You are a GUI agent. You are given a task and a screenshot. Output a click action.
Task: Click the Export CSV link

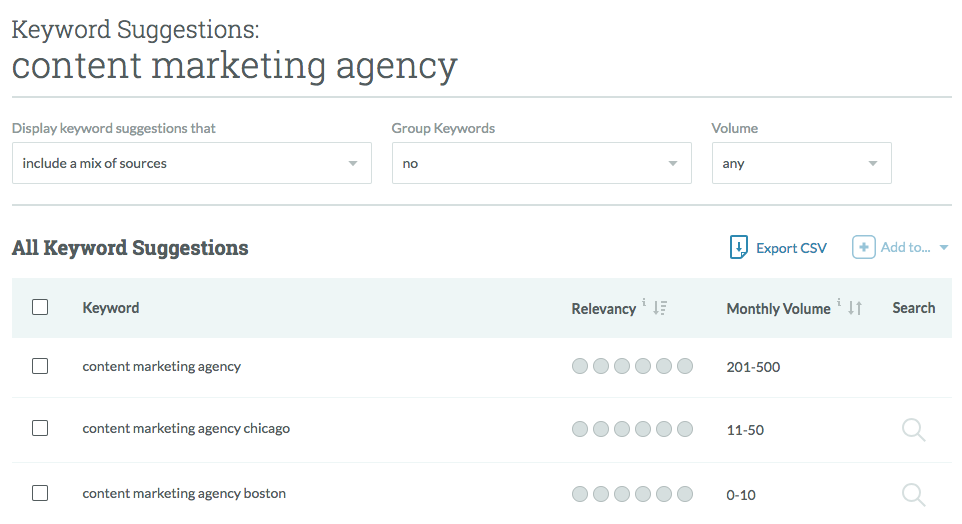tap(791, 248)
